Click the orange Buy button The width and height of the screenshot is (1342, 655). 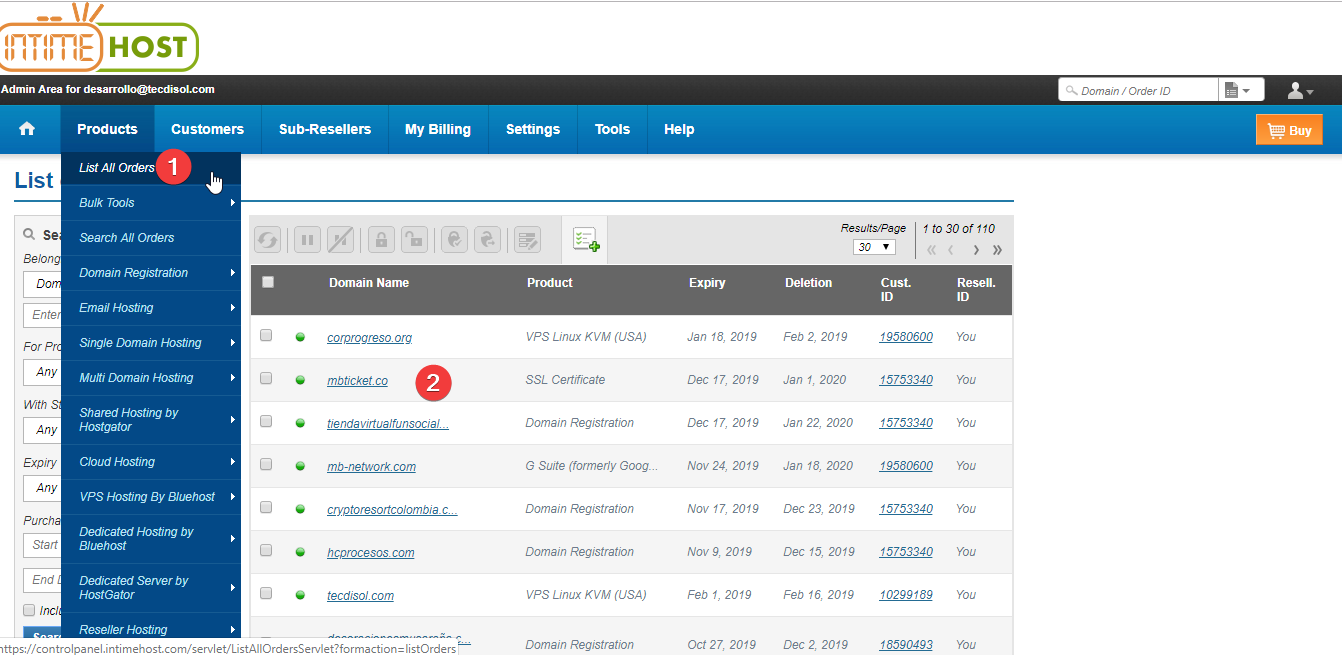tap(1288, 130)
